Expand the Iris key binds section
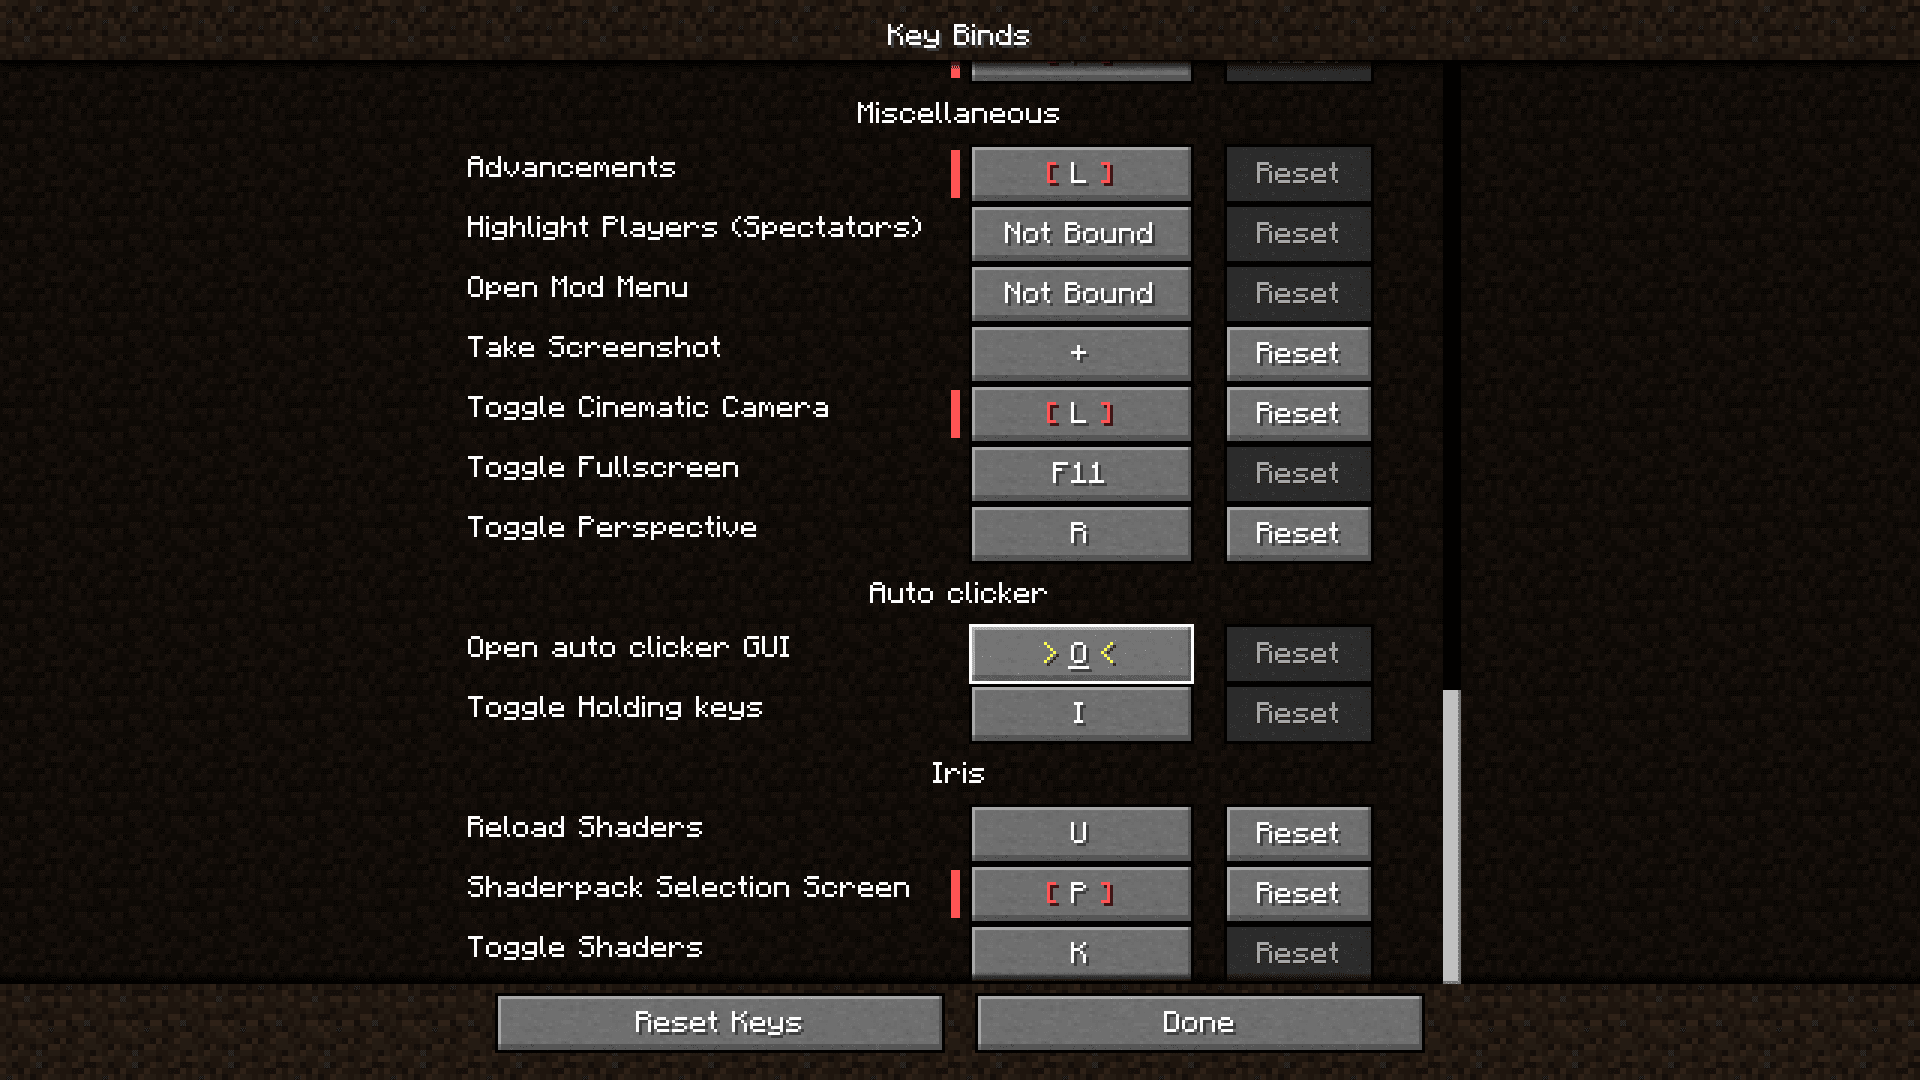This screenshot has height=1080, width=1920. coord(959,771)
